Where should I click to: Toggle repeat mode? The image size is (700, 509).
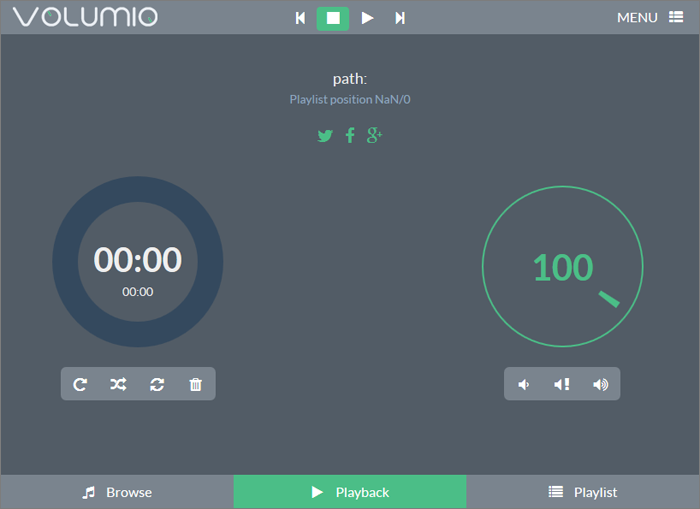80,384
